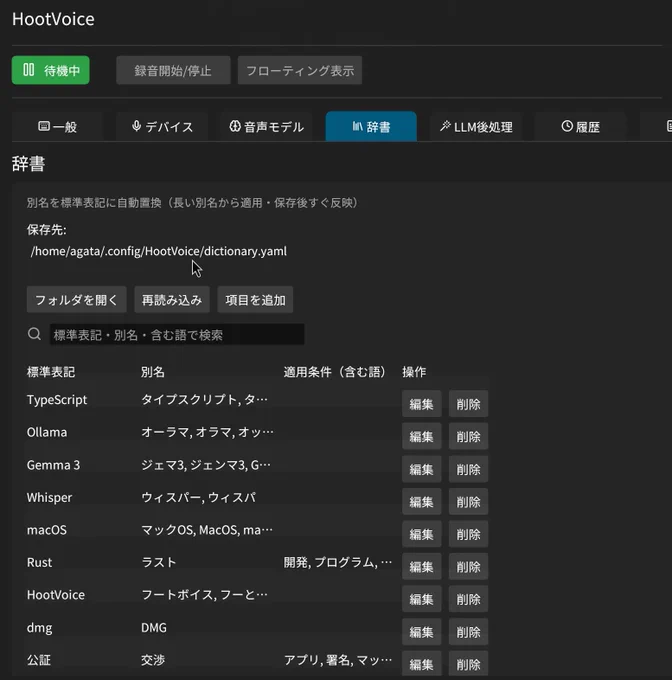Click フローティング表示 button
672x680 pixels.
[300, 70]
